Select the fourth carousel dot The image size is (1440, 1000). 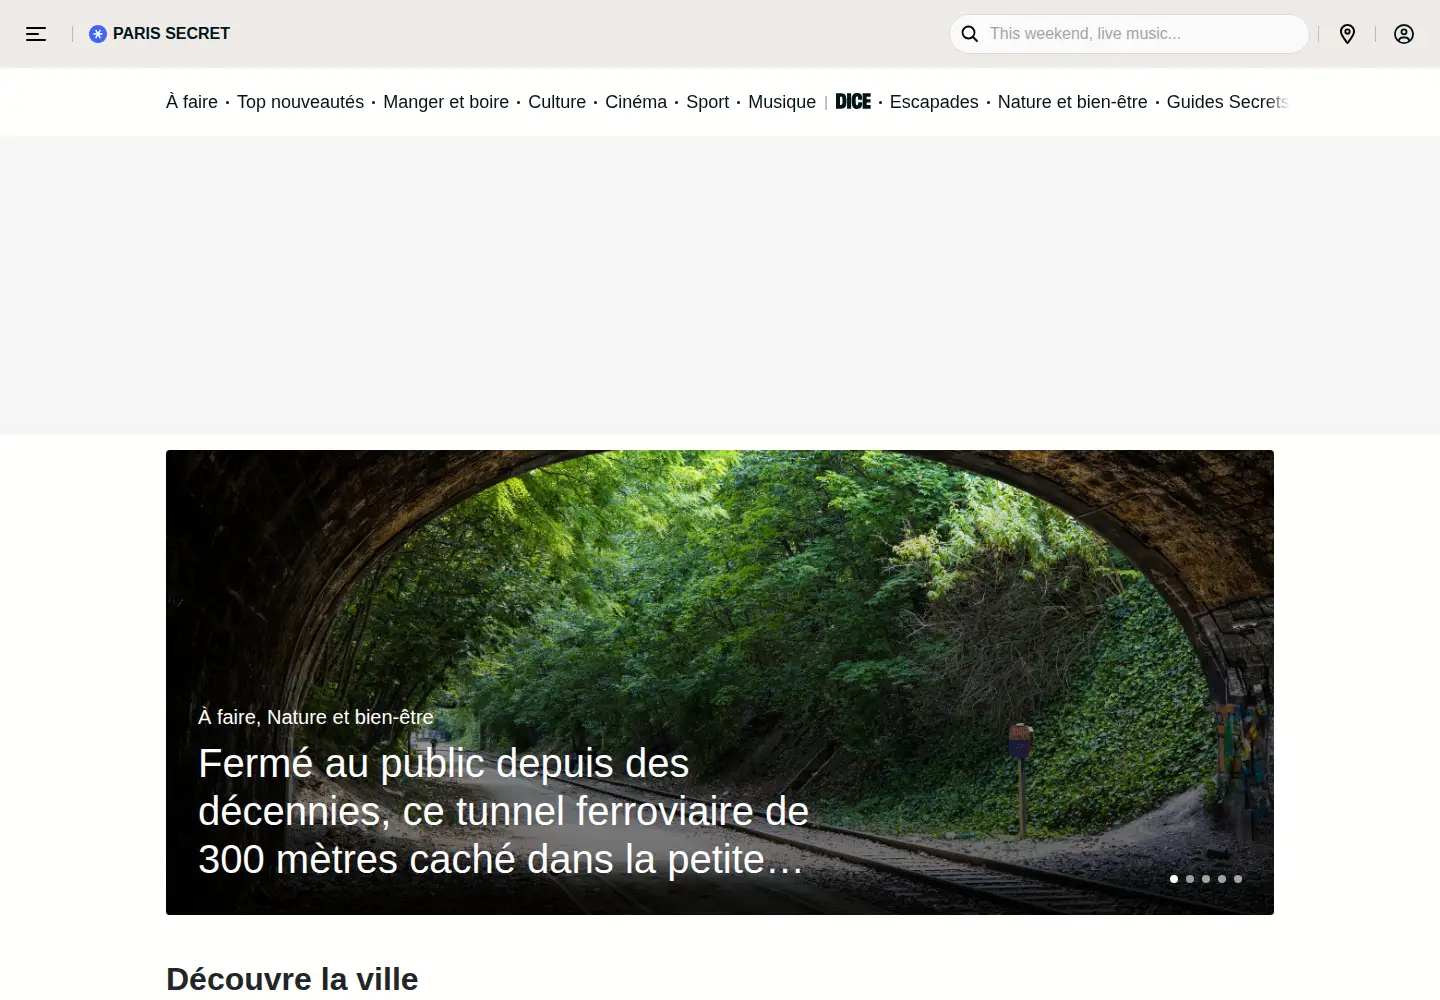pyautogui.click(x=1222, y=879)
